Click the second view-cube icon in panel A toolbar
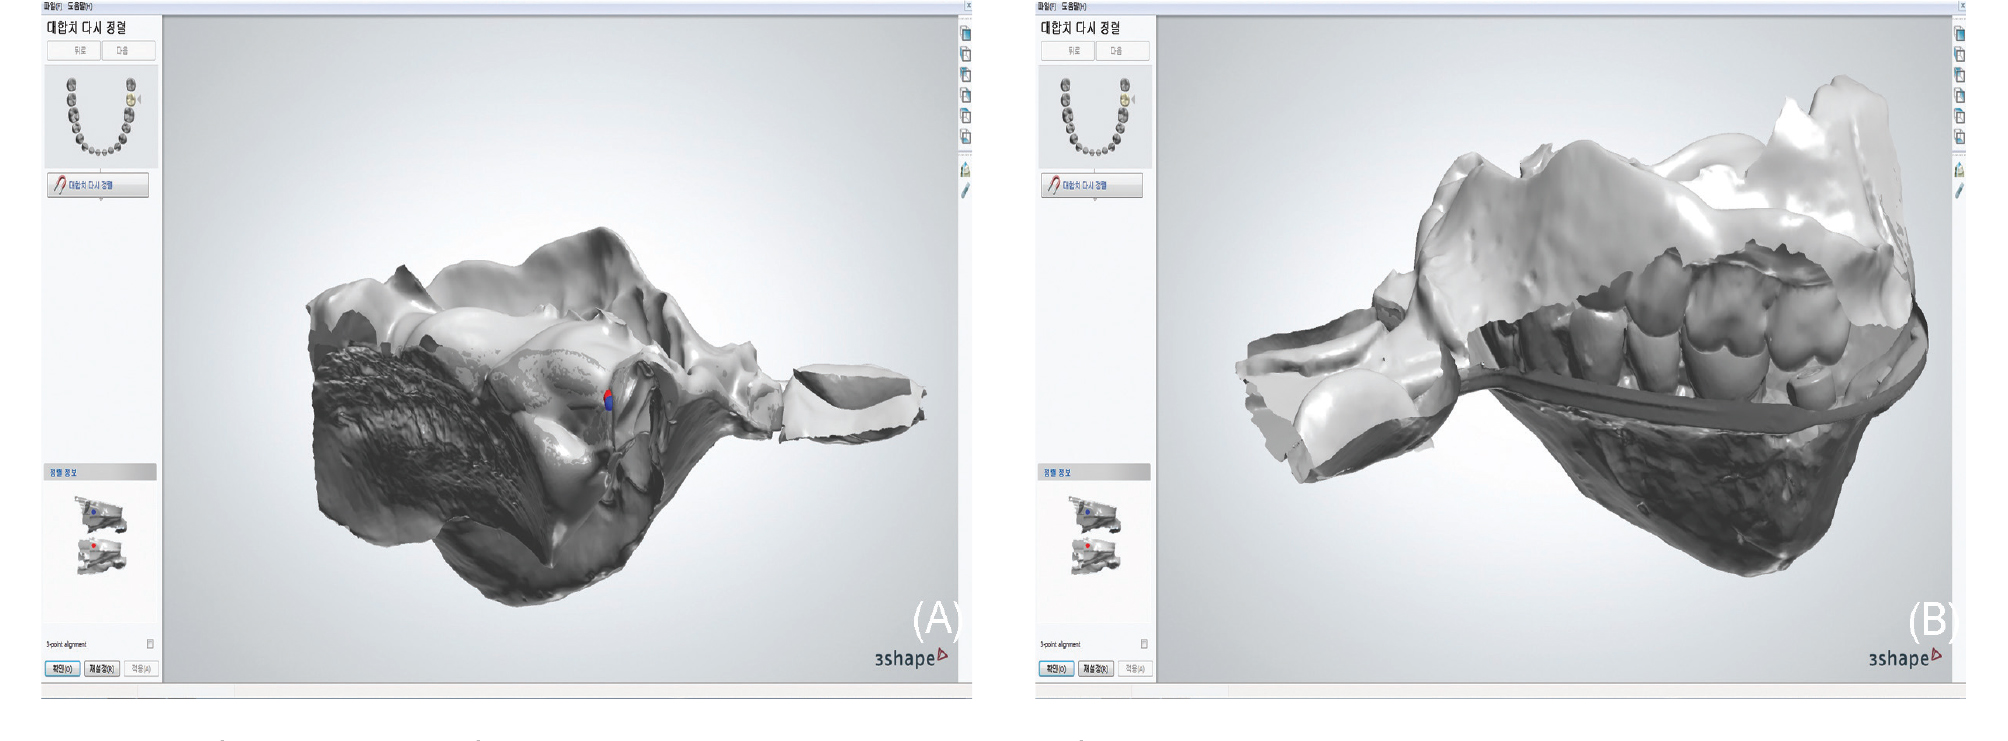 (x=966, y=54)
